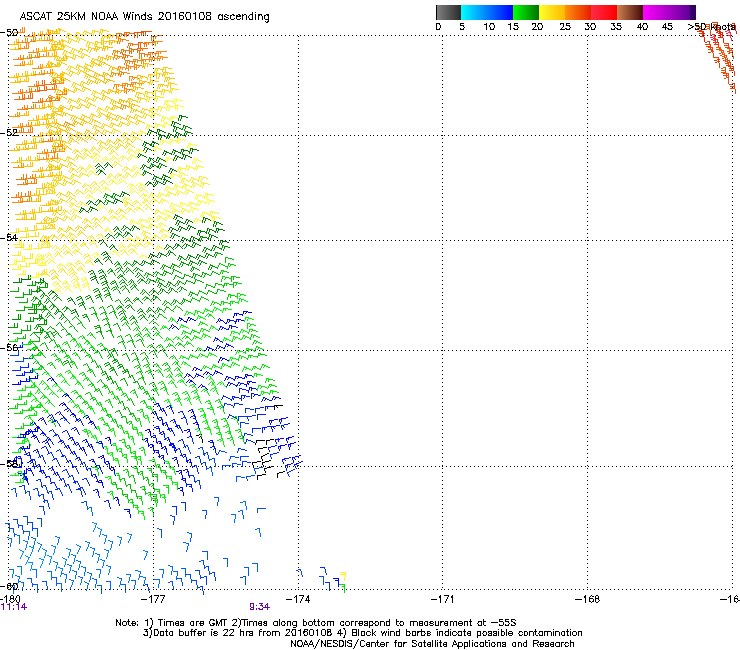Click the brown 35-40 knots legend segment
Image resolution: width=740 pixels, height=650 pixels.
tap(630, 12)
